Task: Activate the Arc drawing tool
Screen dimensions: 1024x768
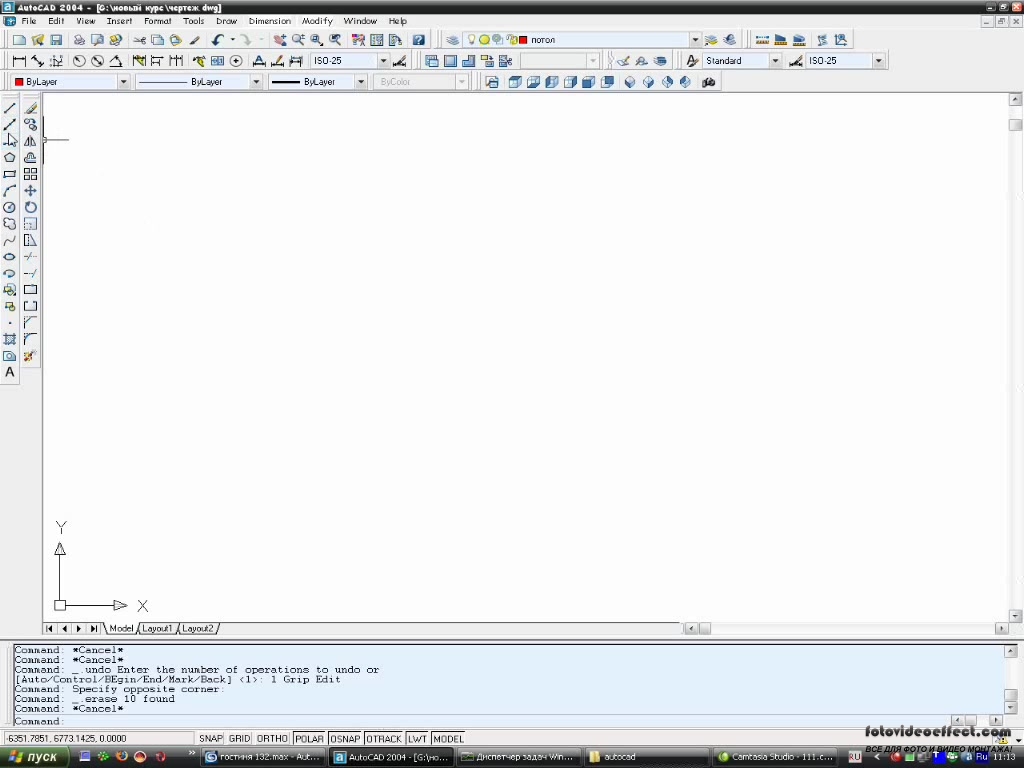Action: tap(10, 191)
